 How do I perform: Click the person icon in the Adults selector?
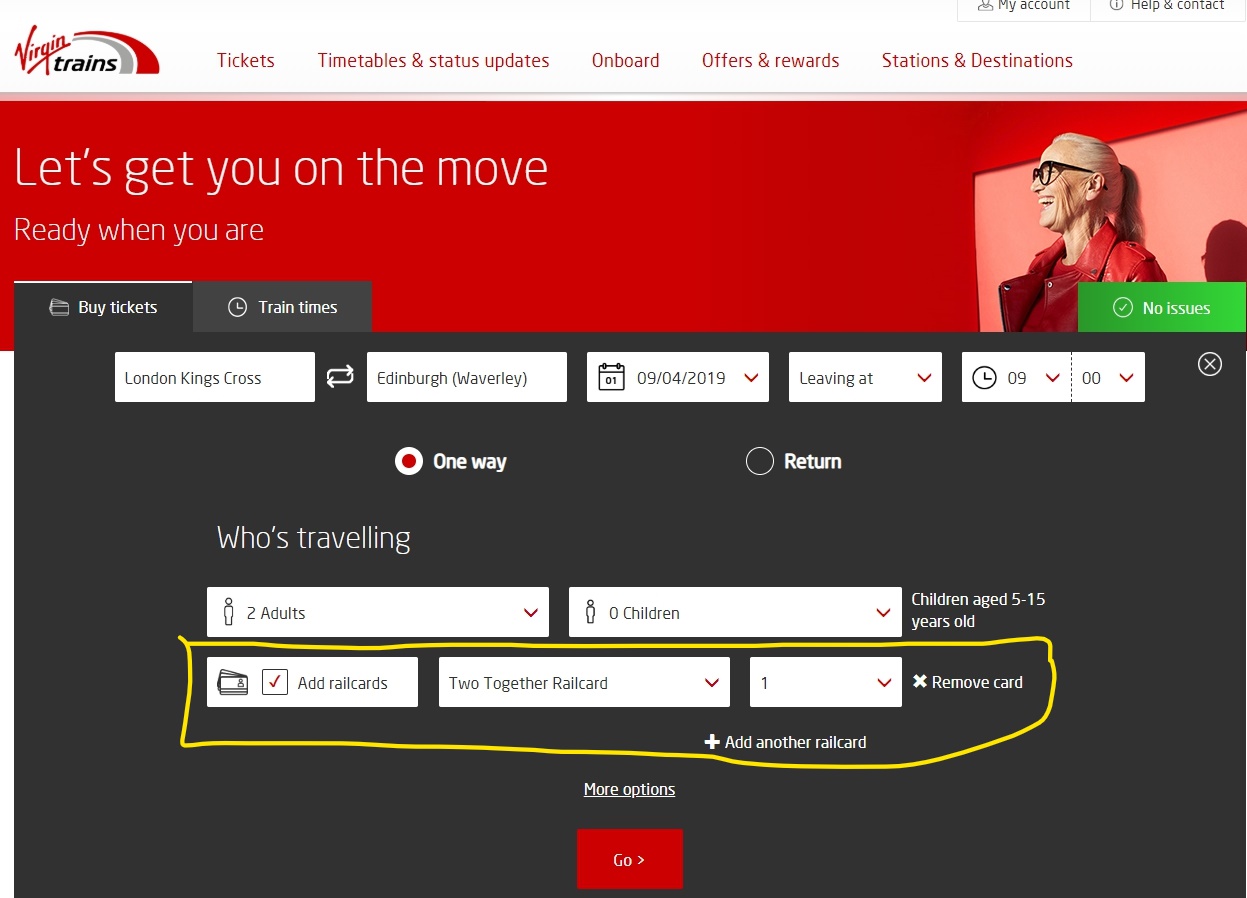tap(228, 612)
